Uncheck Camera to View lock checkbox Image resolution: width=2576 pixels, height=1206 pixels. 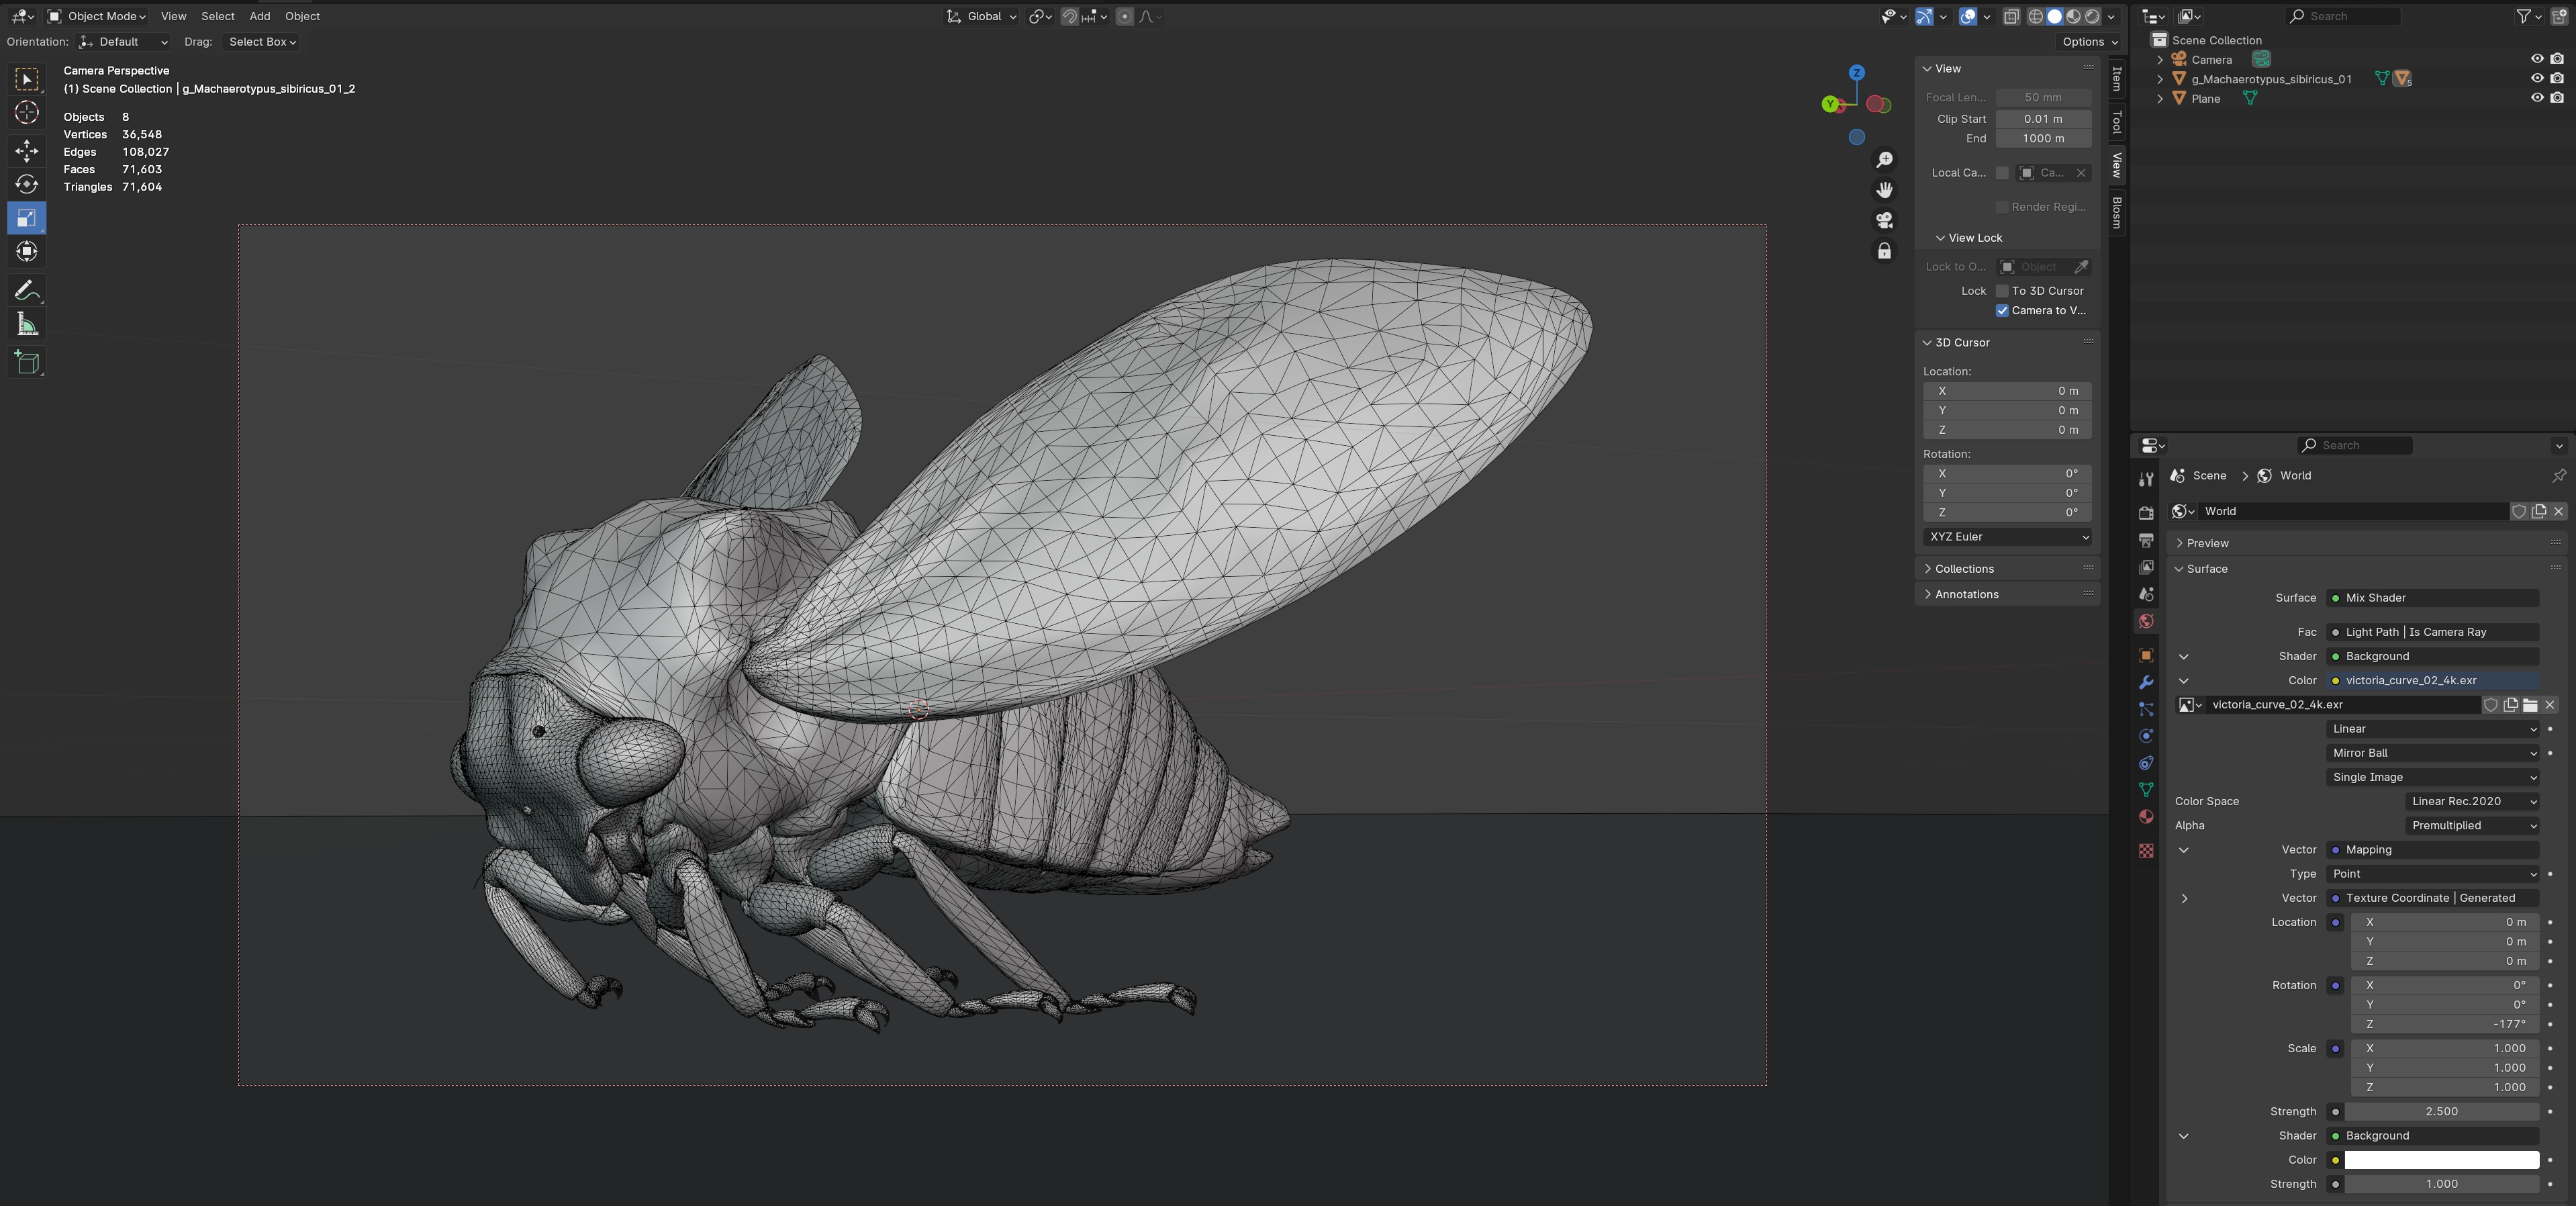(x=2002, y=311)
